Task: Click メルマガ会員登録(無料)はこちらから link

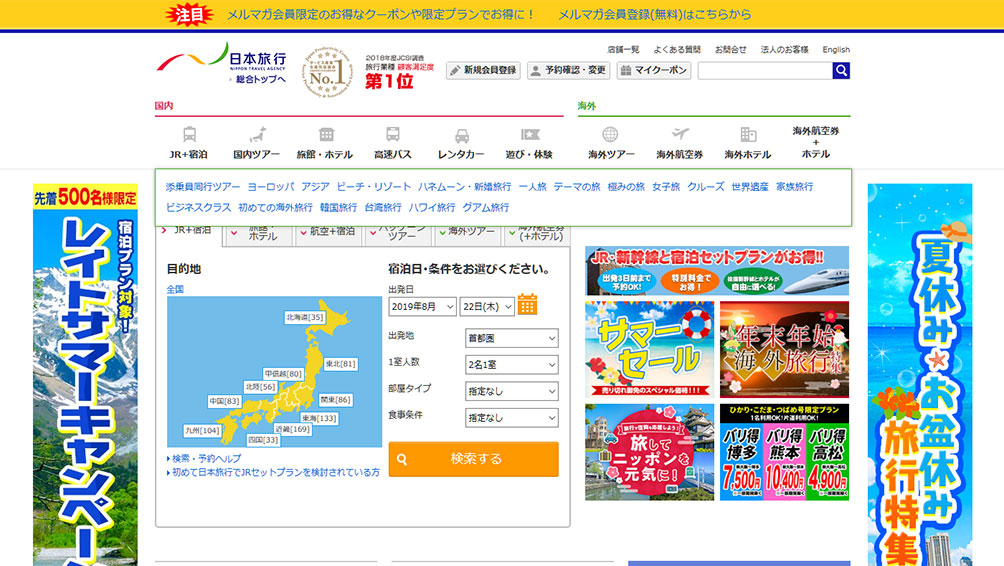Action: [654, 14]
